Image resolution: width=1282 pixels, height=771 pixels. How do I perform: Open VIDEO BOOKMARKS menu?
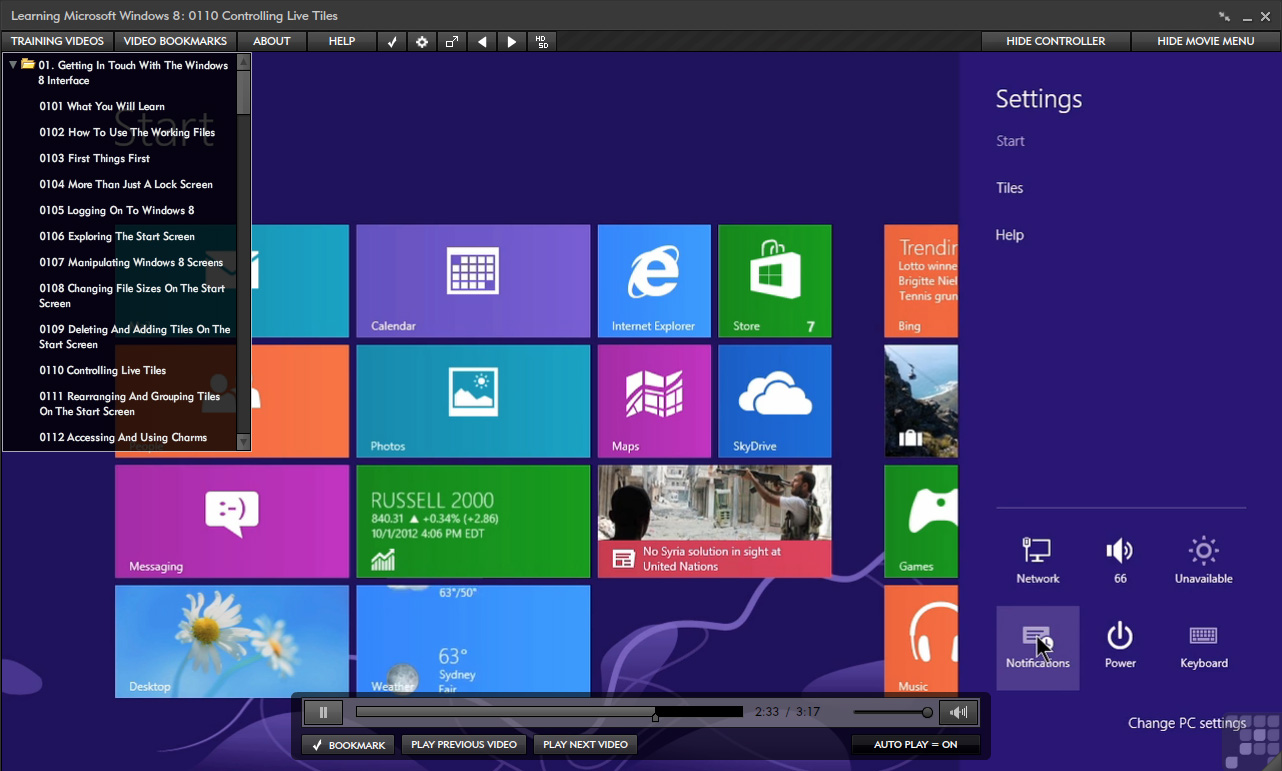point(175,41)
